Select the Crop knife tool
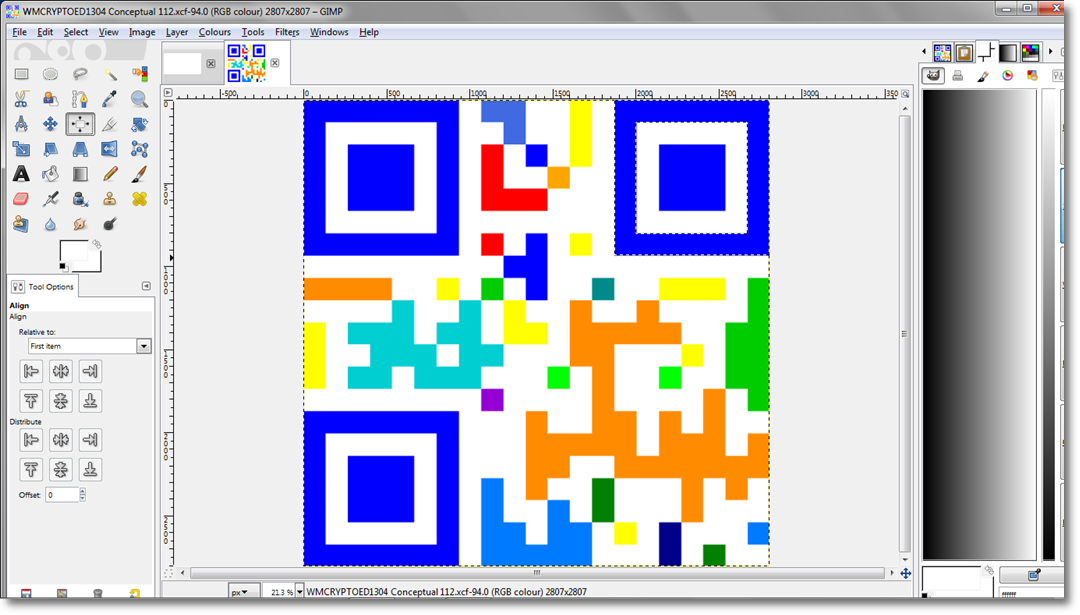Image resolution: width=1080 pixels, height=615 pixels. (x=110, y=124)
